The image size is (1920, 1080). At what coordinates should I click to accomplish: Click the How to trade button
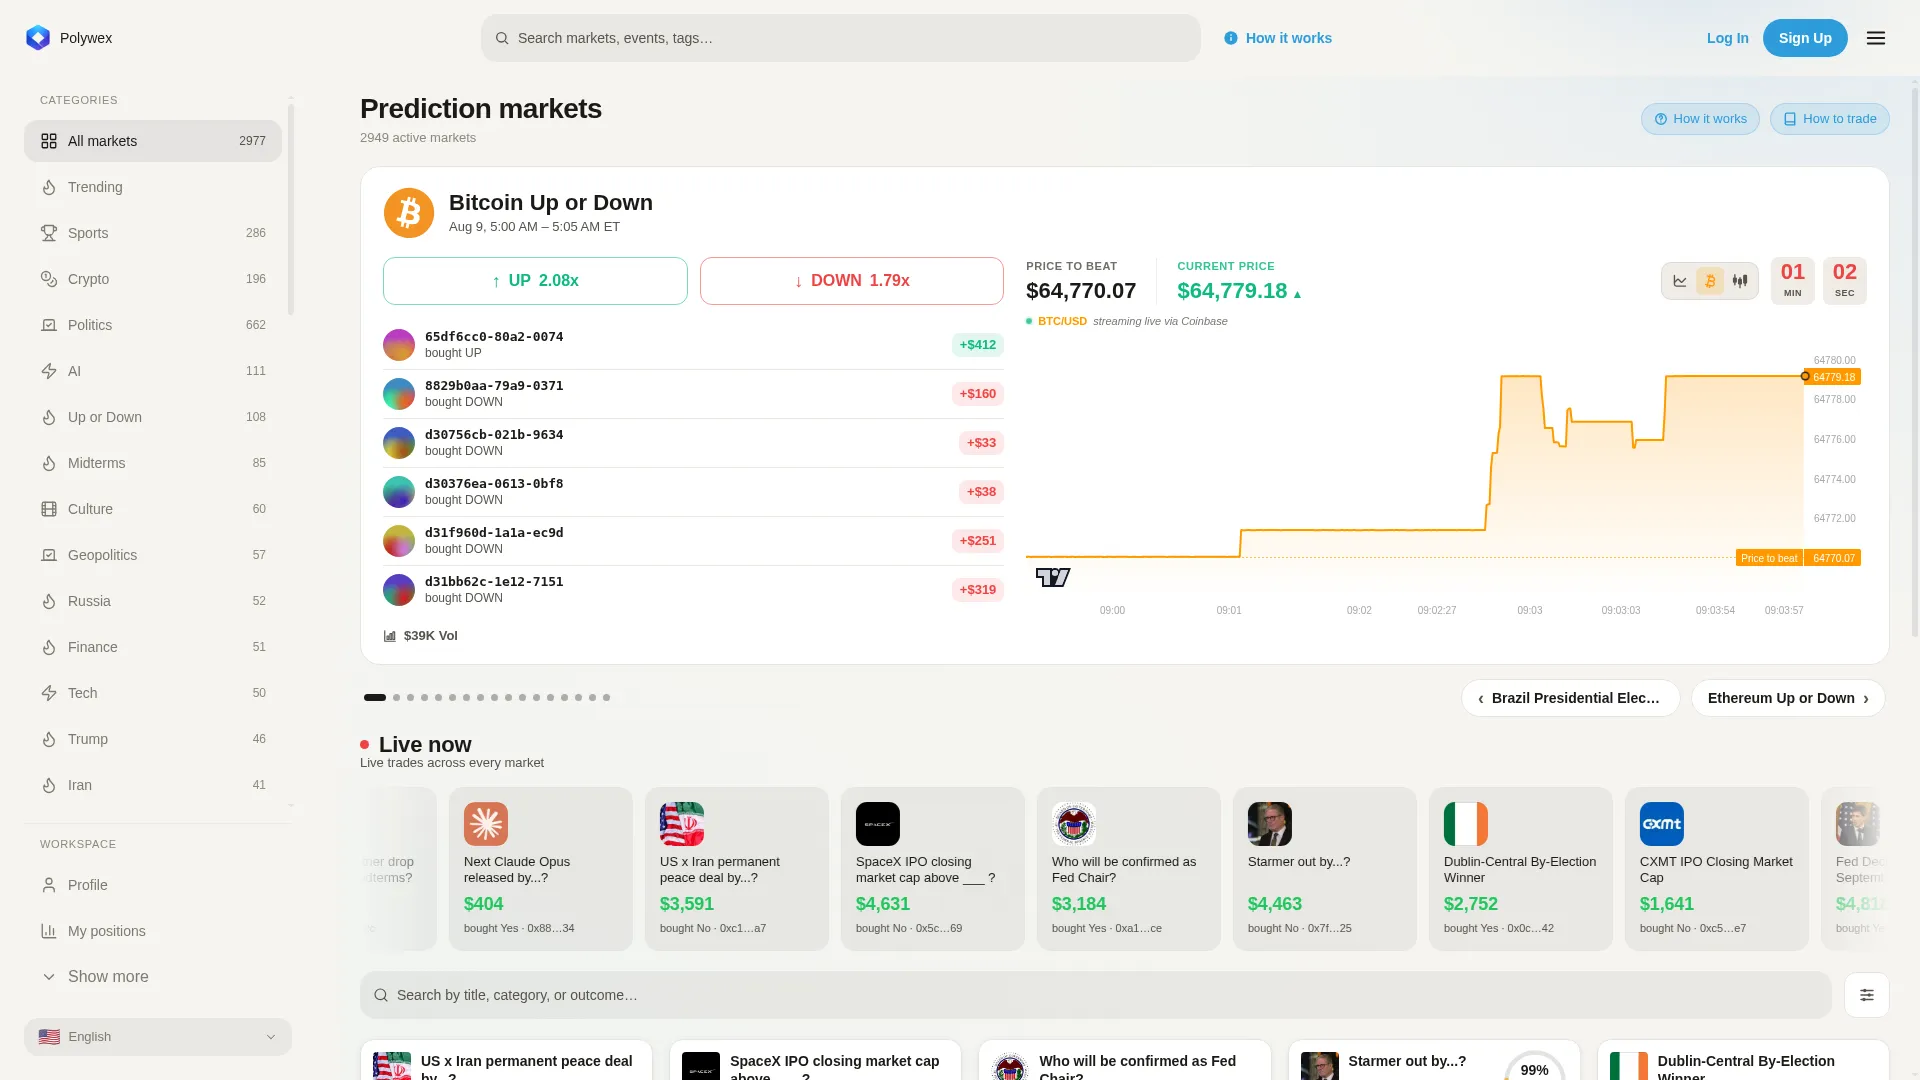pyautogui.click(x=1830, y=119)
